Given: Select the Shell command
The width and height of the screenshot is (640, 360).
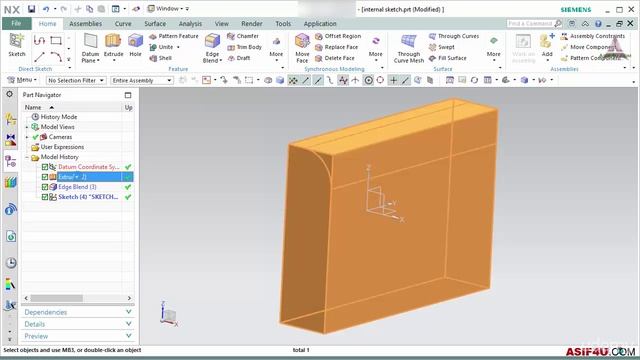Looking at the screenshot, I should (161, 58).
